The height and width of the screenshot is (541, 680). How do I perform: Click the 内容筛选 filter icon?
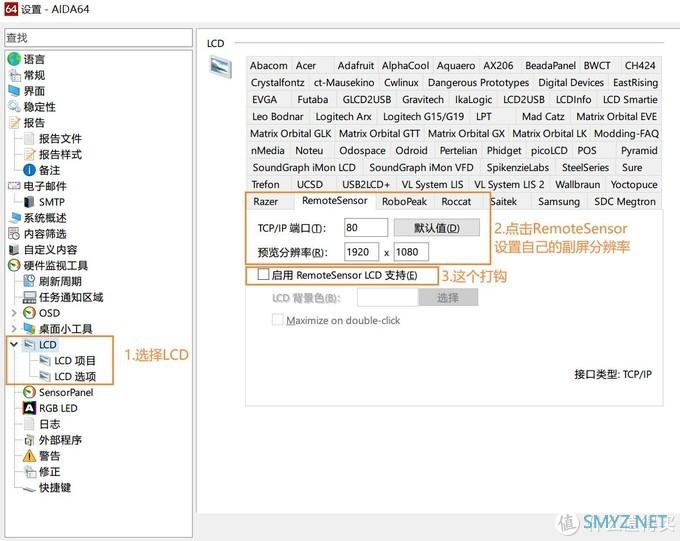tap(14, 234)
